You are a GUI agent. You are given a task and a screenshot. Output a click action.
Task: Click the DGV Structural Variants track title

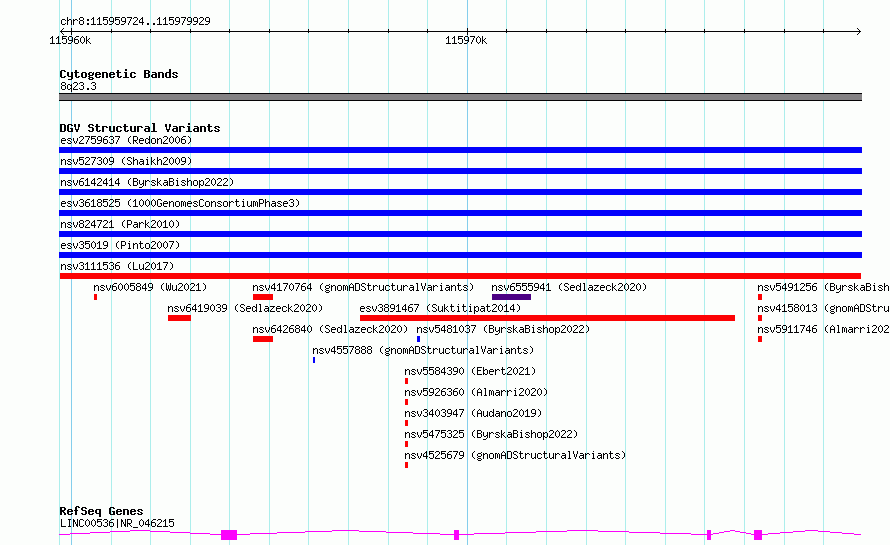tap(140, 128)
